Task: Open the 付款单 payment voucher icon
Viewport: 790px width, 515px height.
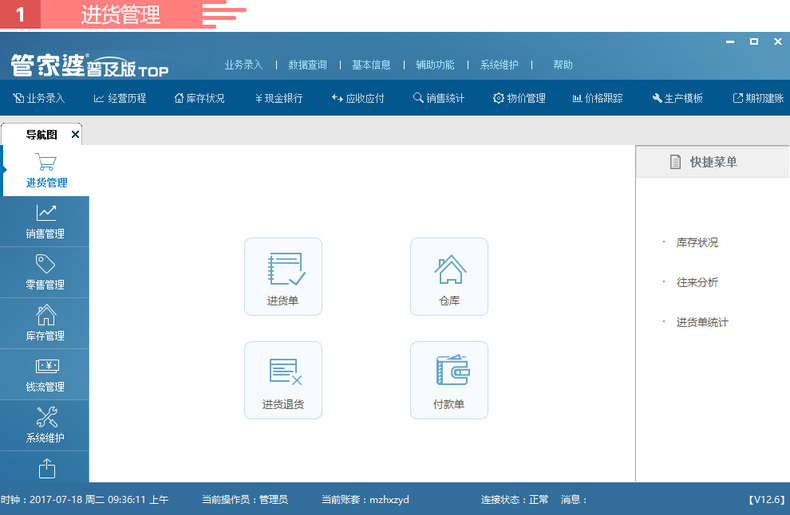Action: [449, 380]
